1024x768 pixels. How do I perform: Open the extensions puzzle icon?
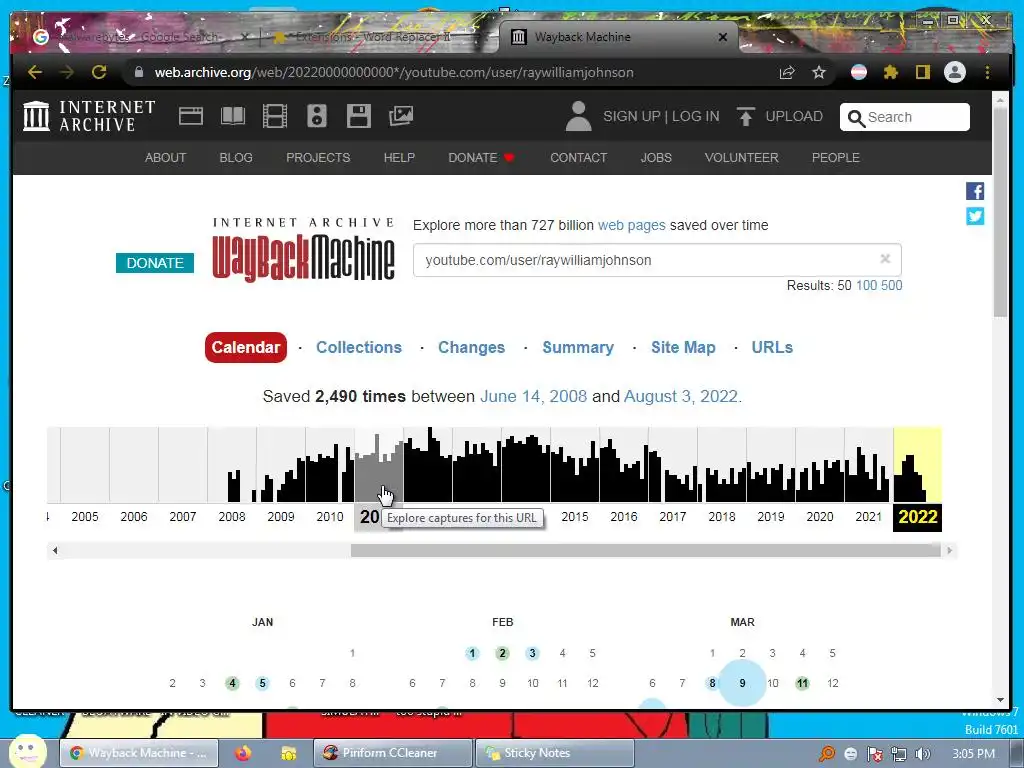coord(890,72)
